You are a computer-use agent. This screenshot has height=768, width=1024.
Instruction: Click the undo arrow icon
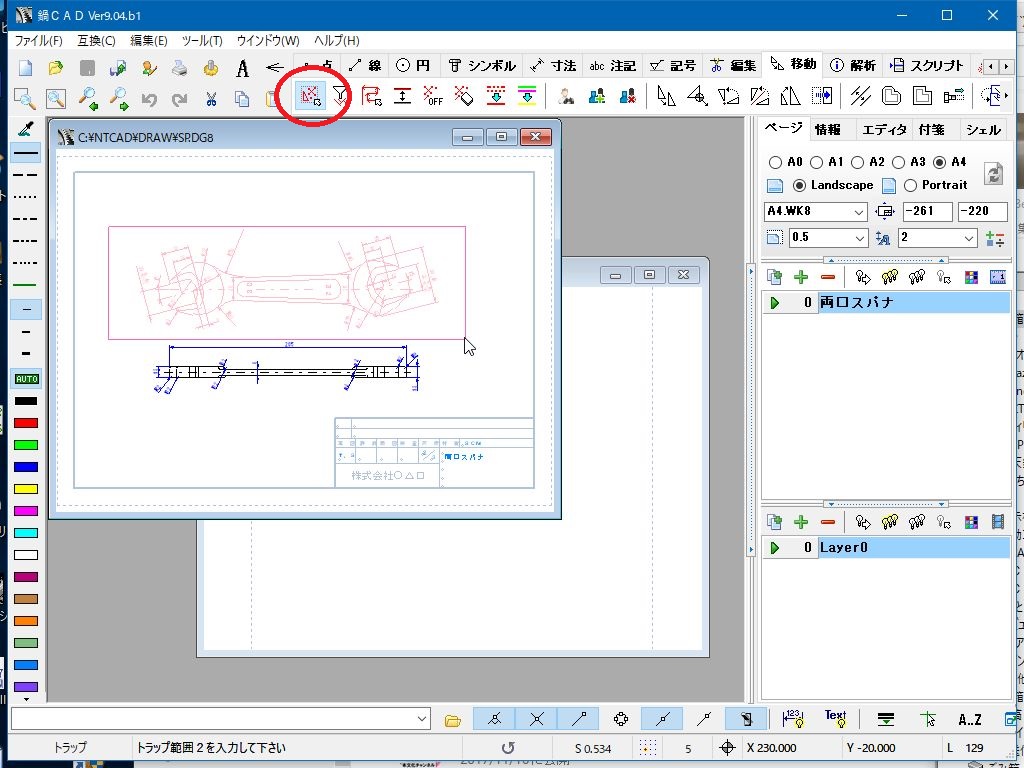149,99
